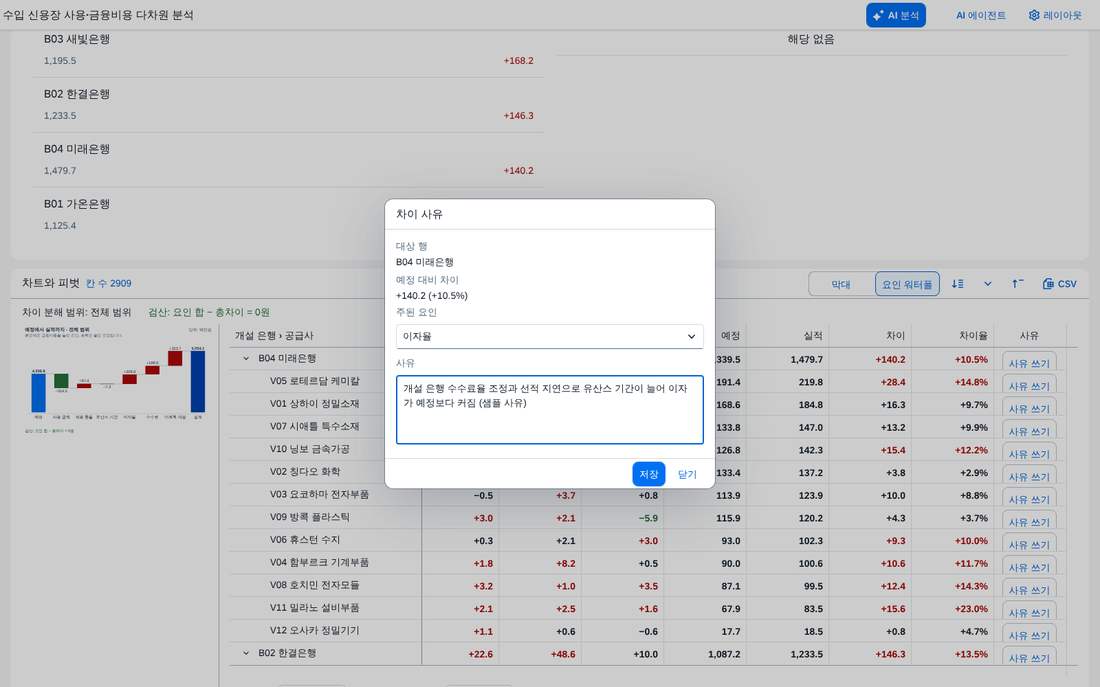Save the variance reason with 저장
The image size is (1100, 687).
648,474
